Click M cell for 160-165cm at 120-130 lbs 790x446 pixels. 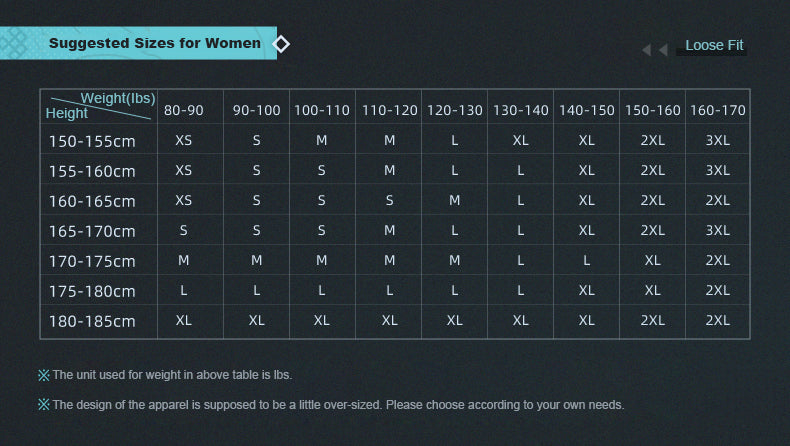454,200
